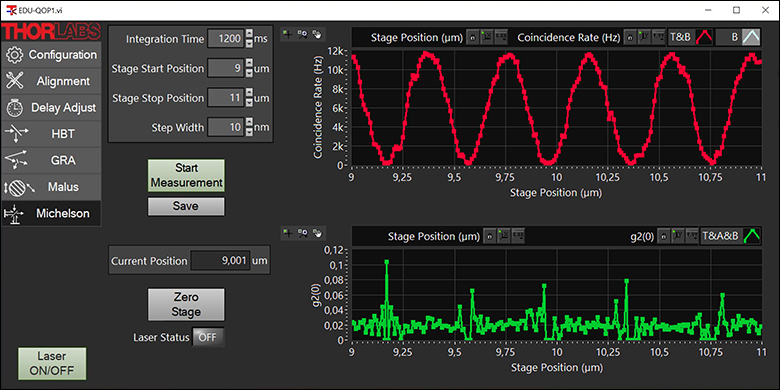This screenshot has height=390, width=780.
Task: Activate the zoom tool above the top graph
Action: pyautogui.click(x=302, y=34)
